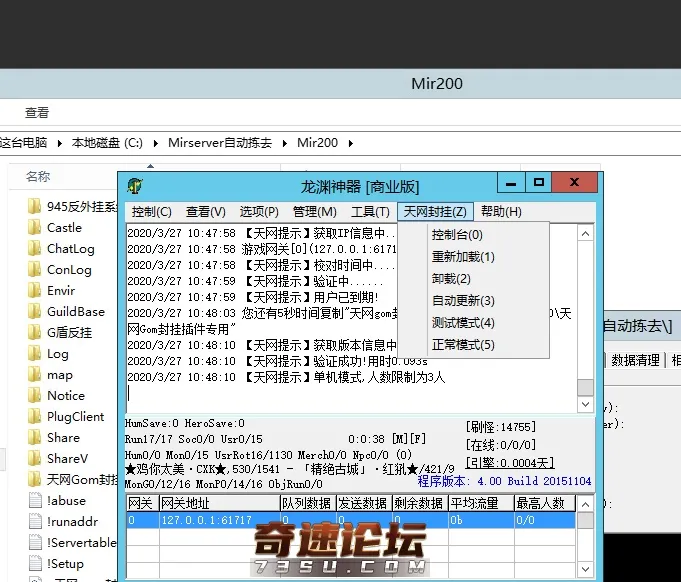The width and height of the screenshot is (681, 582).
Task: Select the 天网Gom封挂 folder icon
Action: [34, 479]
